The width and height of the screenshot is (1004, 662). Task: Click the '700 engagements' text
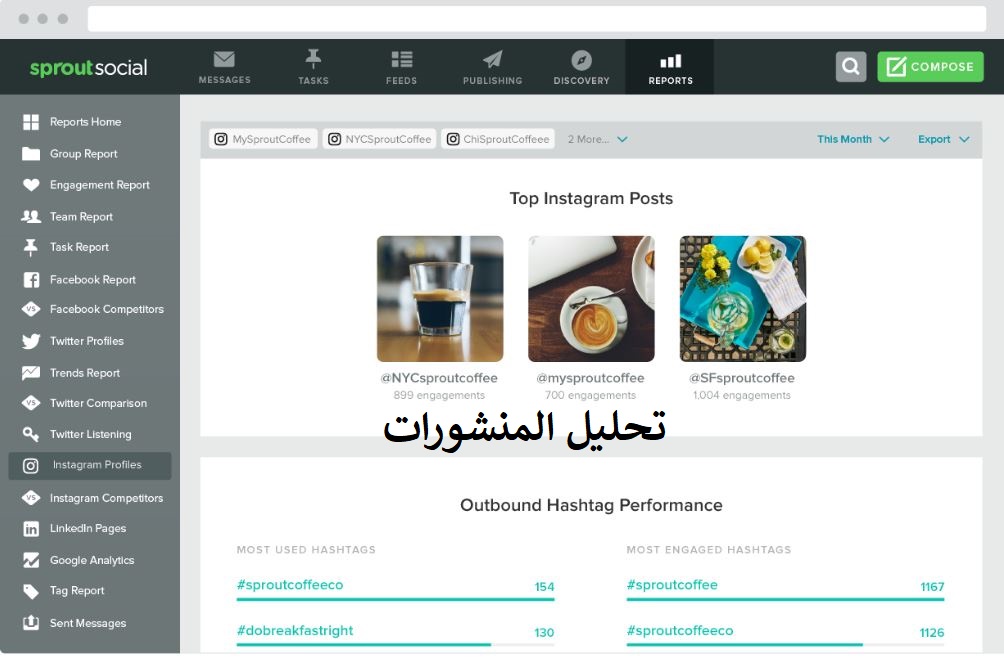click(590, 396)
